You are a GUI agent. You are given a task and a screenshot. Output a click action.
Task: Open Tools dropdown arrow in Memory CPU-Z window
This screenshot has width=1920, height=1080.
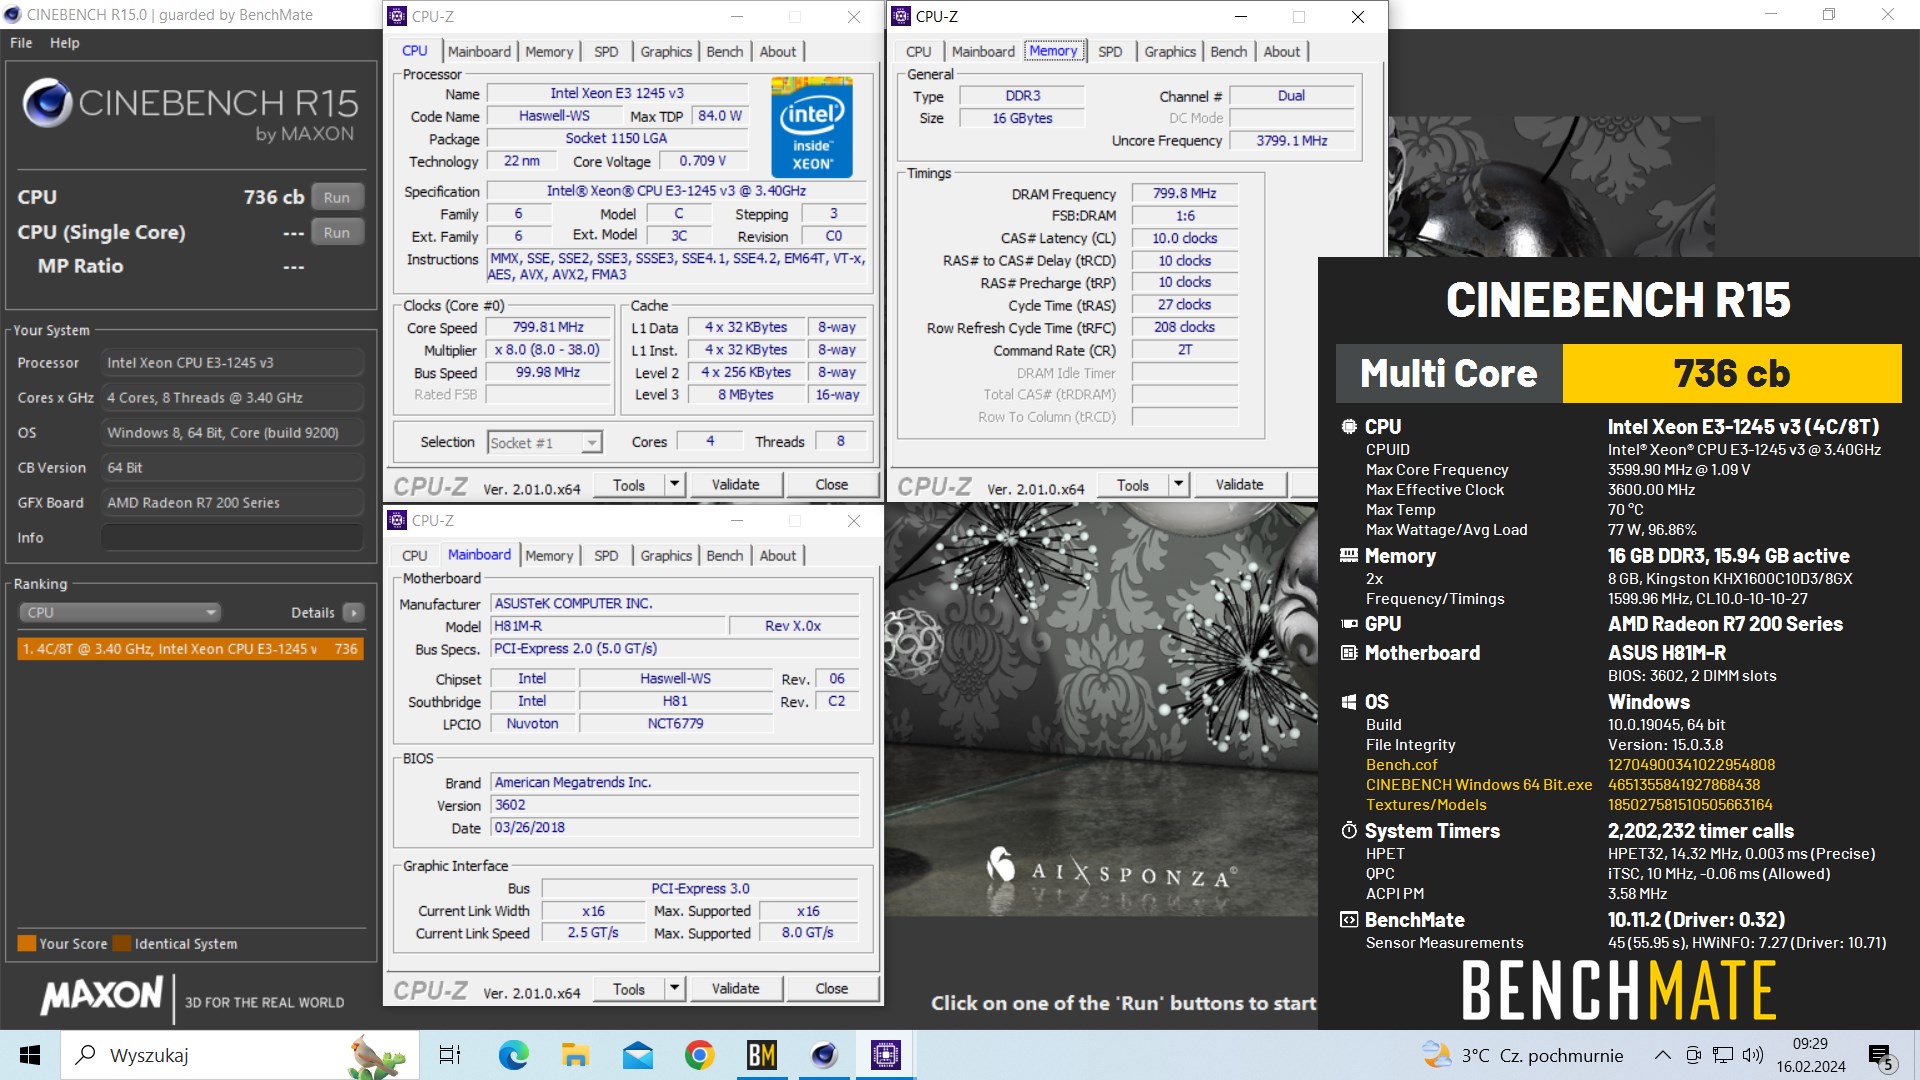1179,484
